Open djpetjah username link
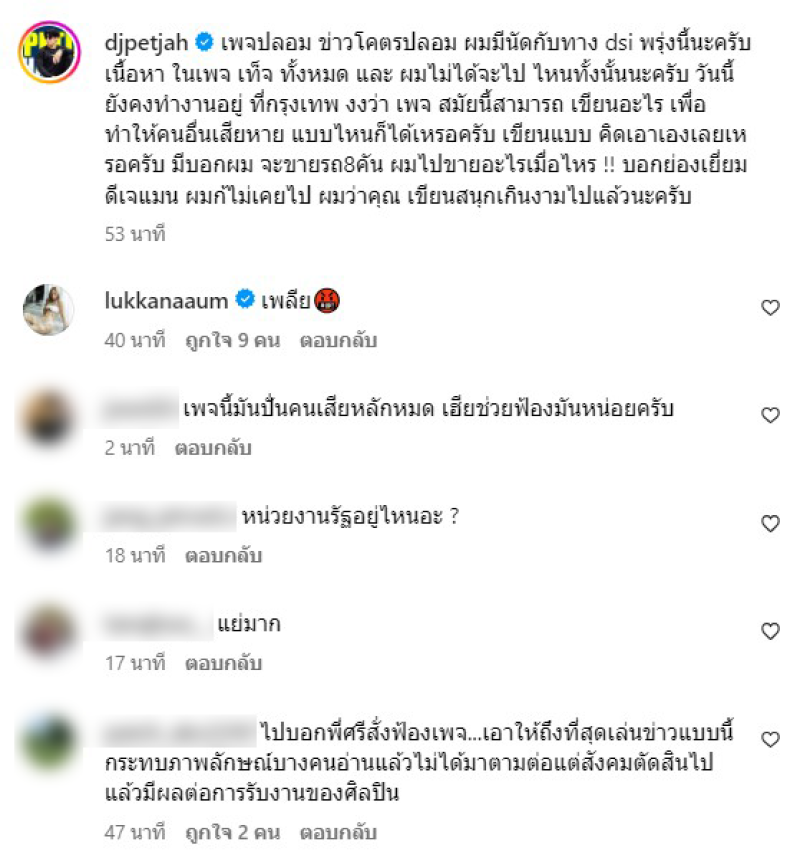This screenshot has width=800, height=858. tap(146, 43)
